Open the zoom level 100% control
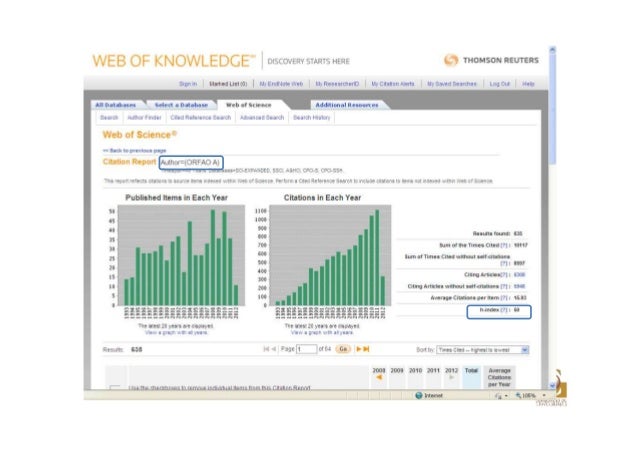 [531, 395]
